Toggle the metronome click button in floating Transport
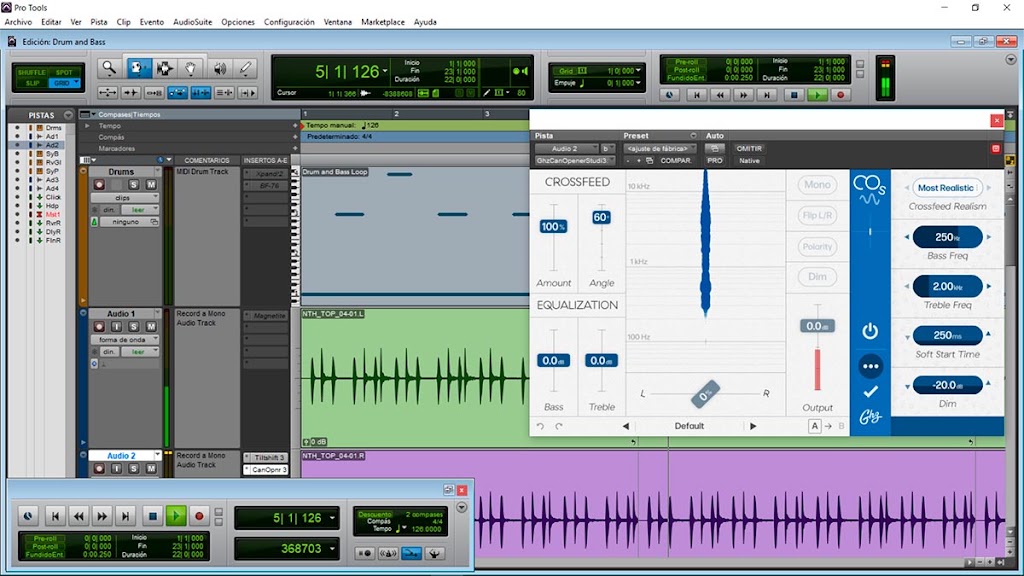The width and height of the screenshot is (1024, 576). pos(389,553)
